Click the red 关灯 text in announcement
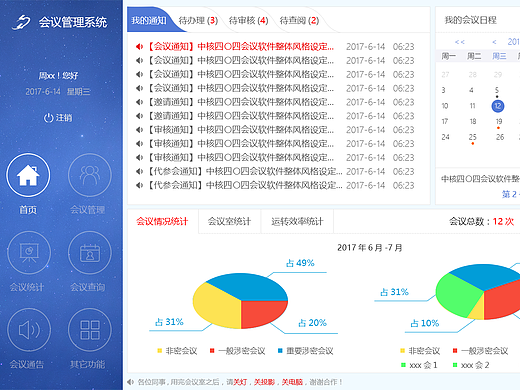520x390 pixels. pyautogui.click(x=240, y=382)
